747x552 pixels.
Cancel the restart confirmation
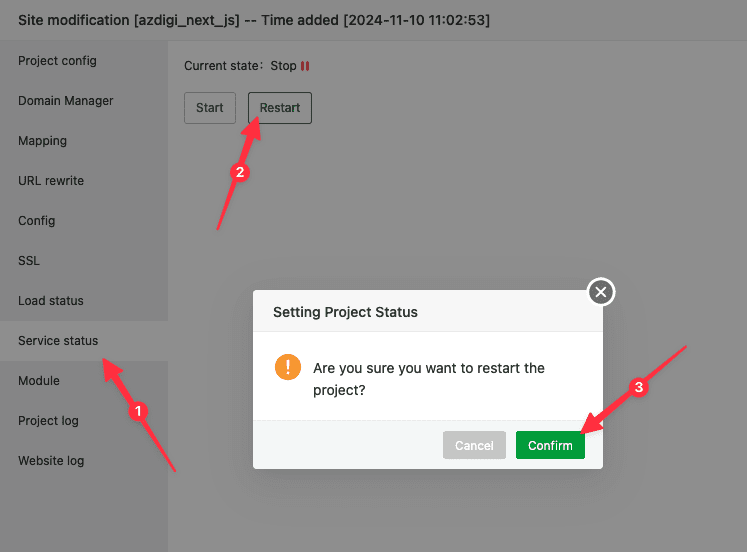pos(474,445)
